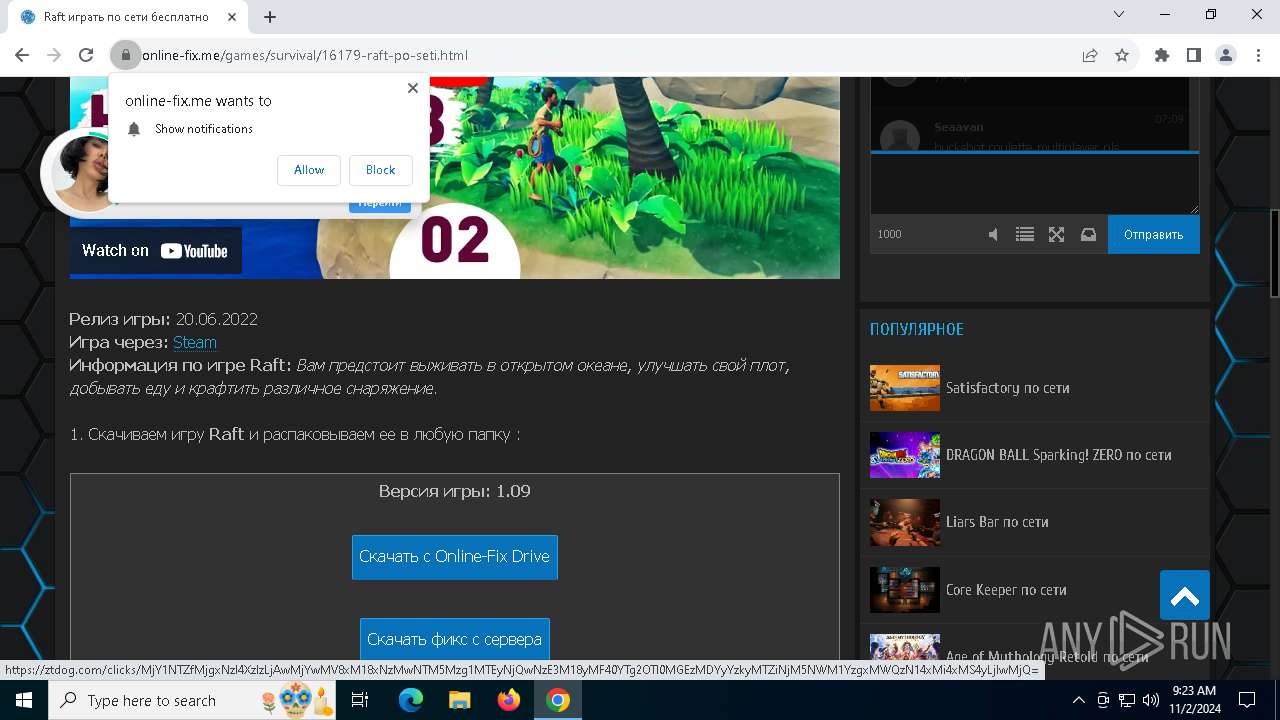Allow notifications from online-fix.me
This screenshot has height=720, width=1280.
[309, 170]
